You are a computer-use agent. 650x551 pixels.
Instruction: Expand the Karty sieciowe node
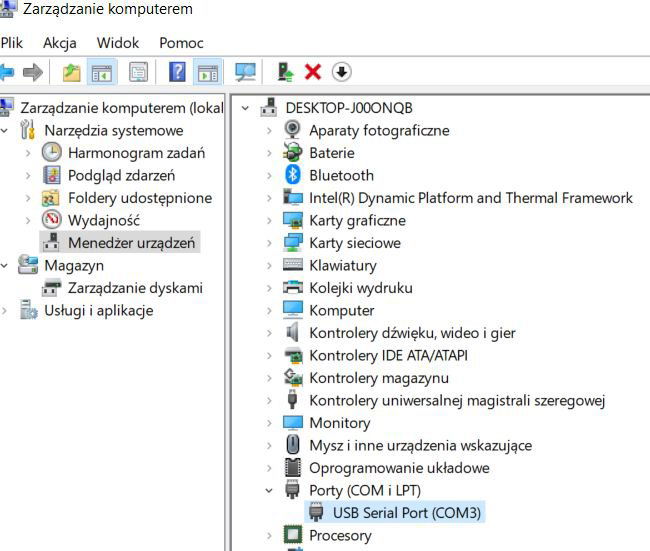point(269,243)
